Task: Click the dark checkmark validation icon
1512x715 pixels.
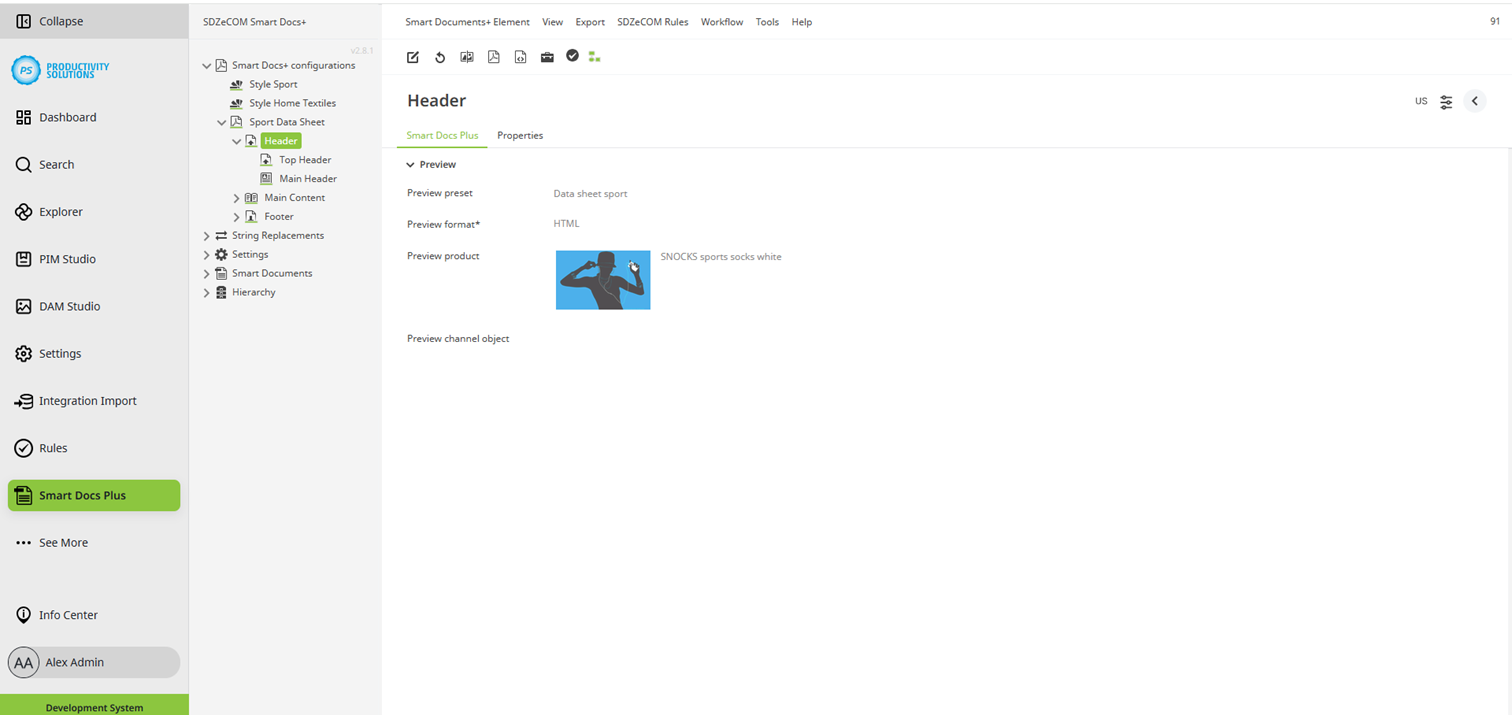Action: pyautogui.click(x=572, y=56)
